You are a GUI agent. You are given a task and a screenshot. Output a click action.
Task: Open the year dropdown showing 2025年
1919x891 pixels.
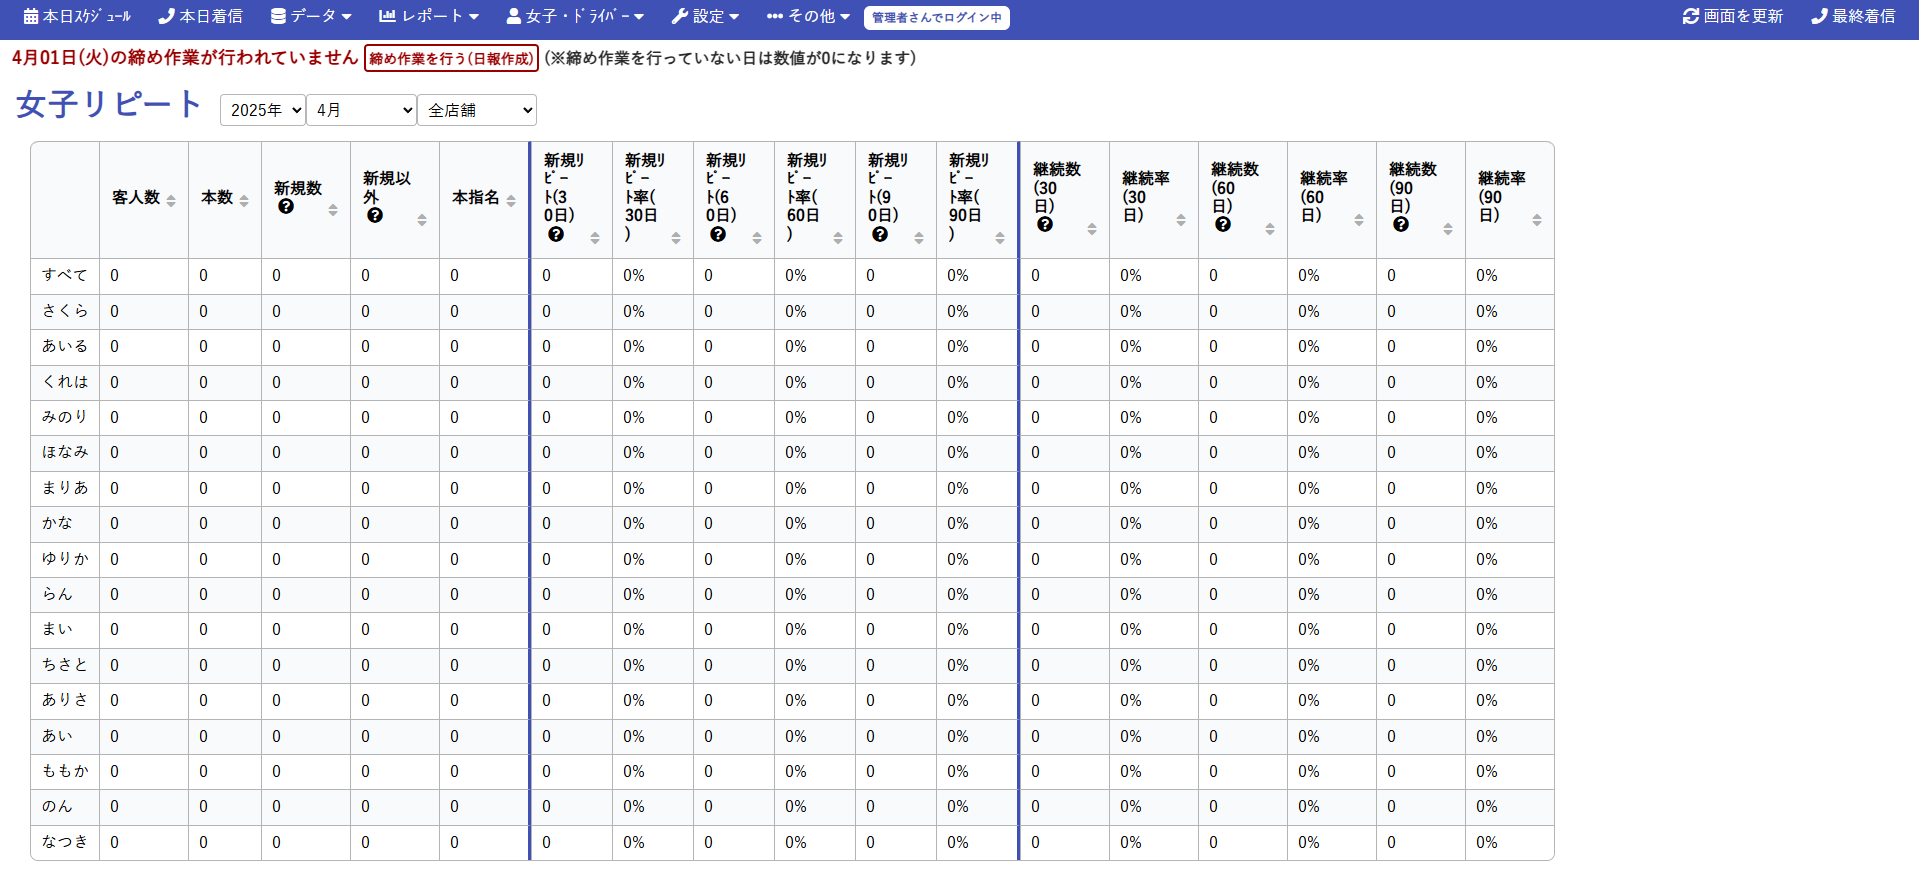pos(262,110)
